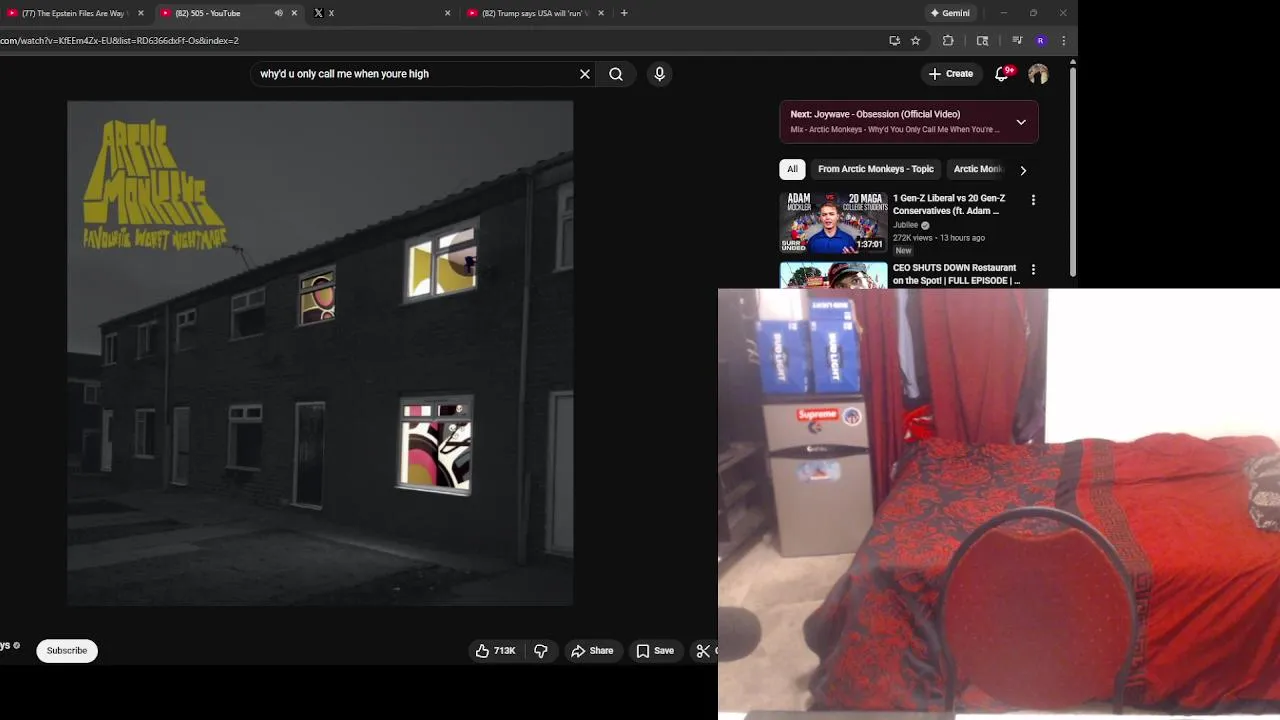
Task: Select the 'All' filter chip
Action: (792, 169)
